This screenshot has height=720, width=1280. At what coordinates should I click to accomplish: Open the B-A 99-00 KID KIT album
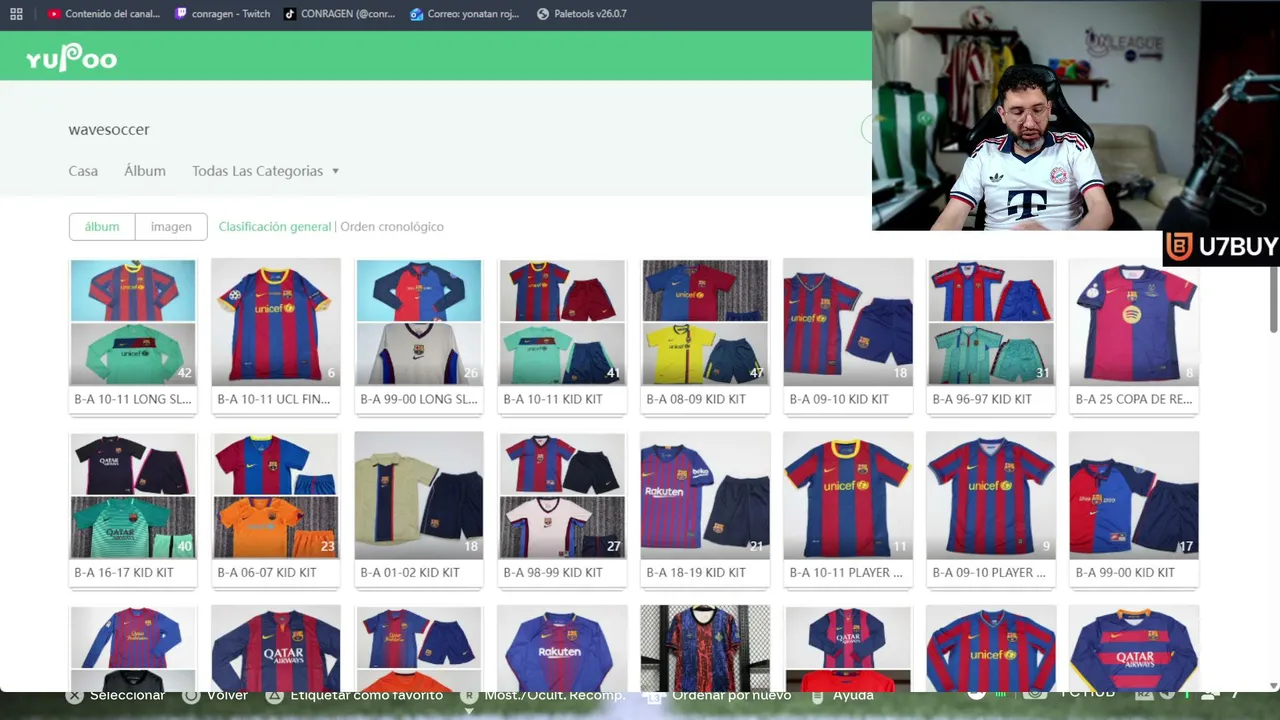click(x=1134, y=509)
